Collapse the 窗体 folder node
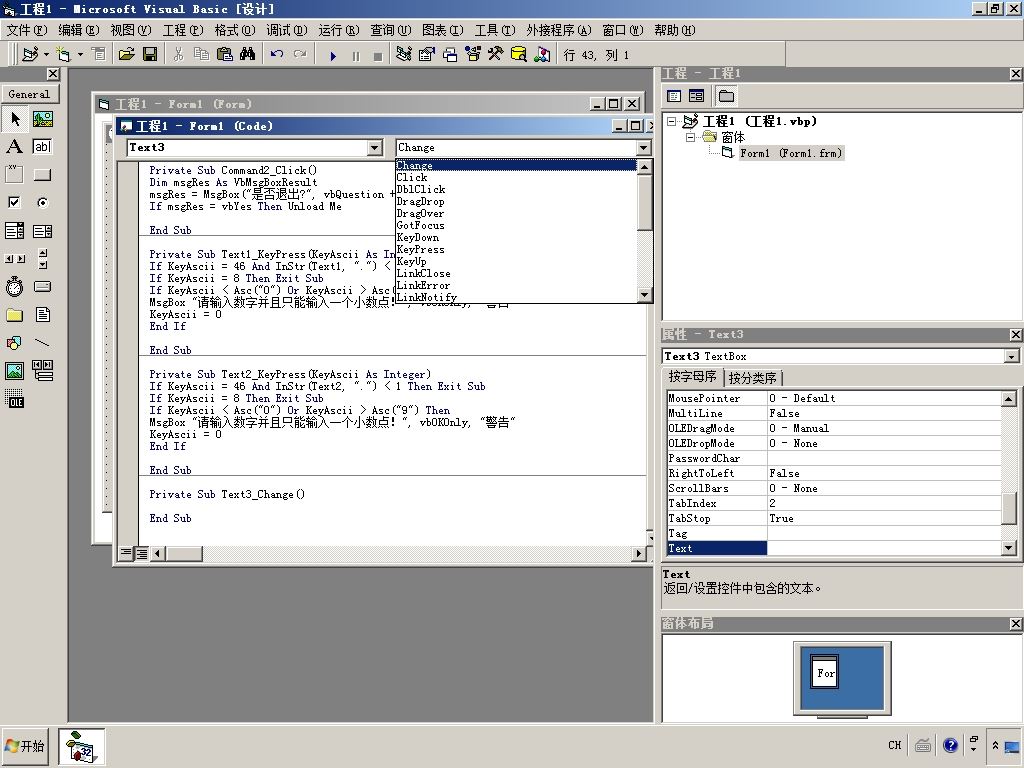Image resolution: width=1024 pixels, height=768 pixels. [x=690, y=137]
